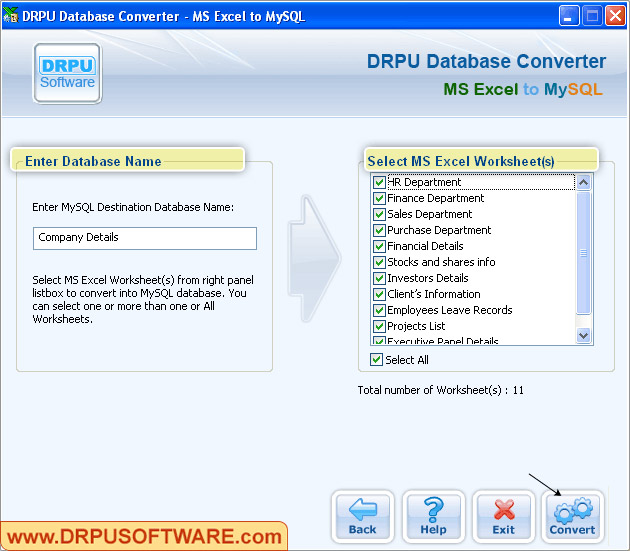Viewport: 630px width, 551px height.
Task: Click the worksheet list scroll down arrow
Action: 583,335
